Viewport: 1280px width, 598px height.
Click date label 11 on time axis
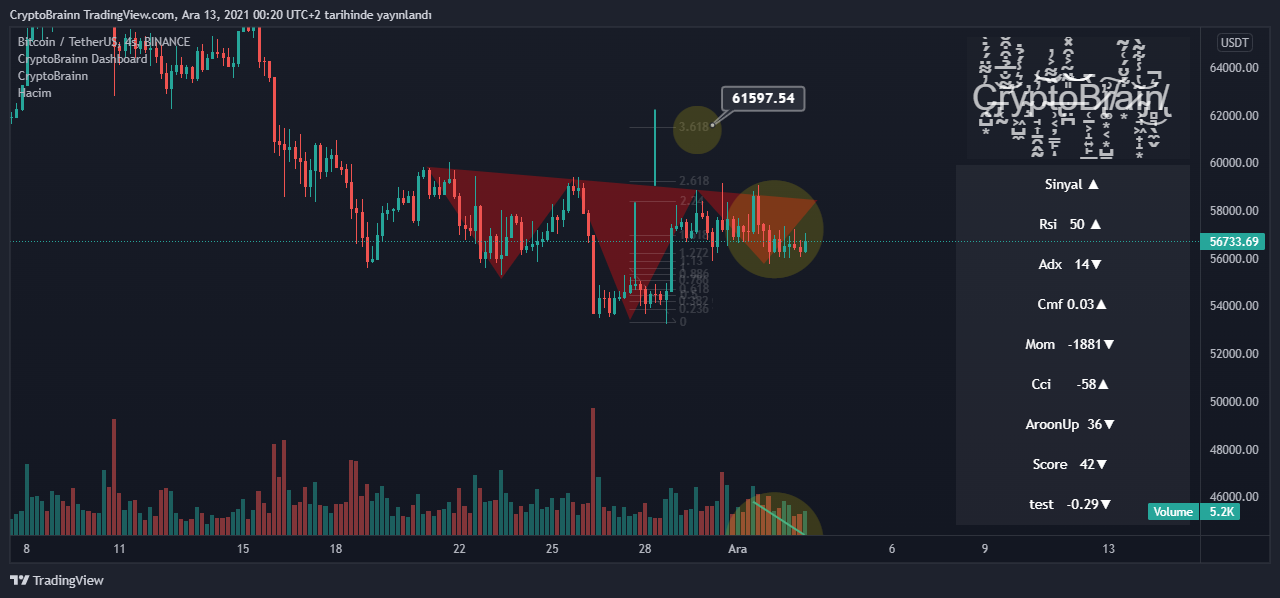119,549
